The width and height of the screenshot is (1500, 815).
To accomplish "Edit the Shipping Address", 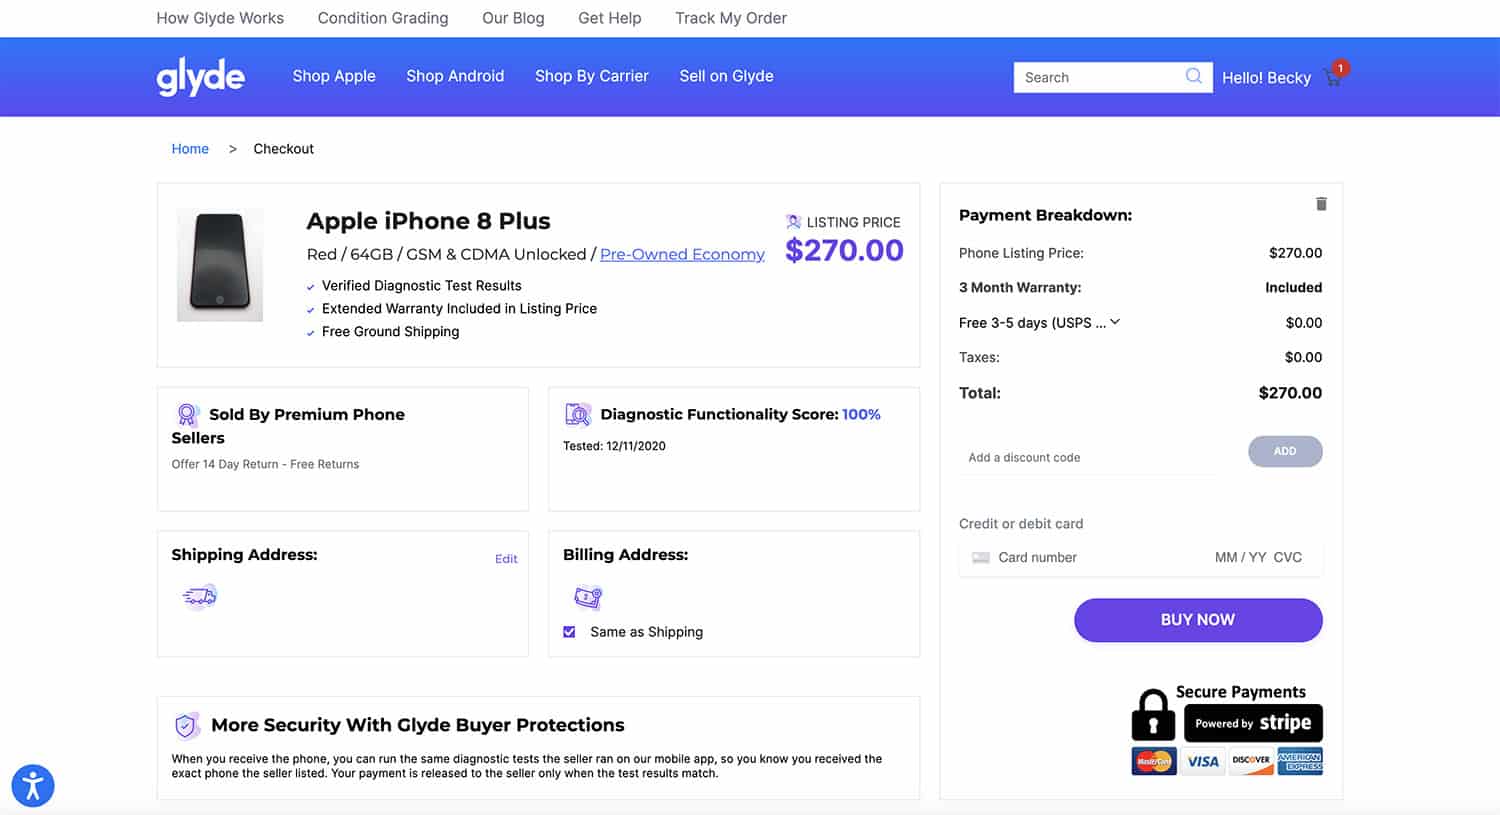I will (x=506, y=559).
